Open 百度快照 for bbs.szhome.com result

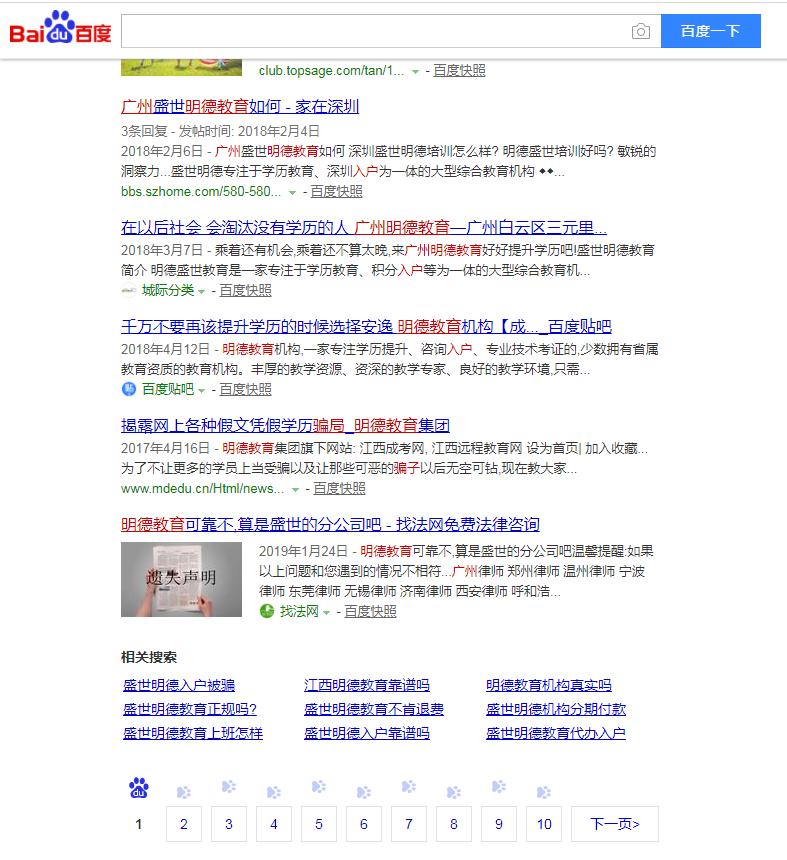(336, 191)
